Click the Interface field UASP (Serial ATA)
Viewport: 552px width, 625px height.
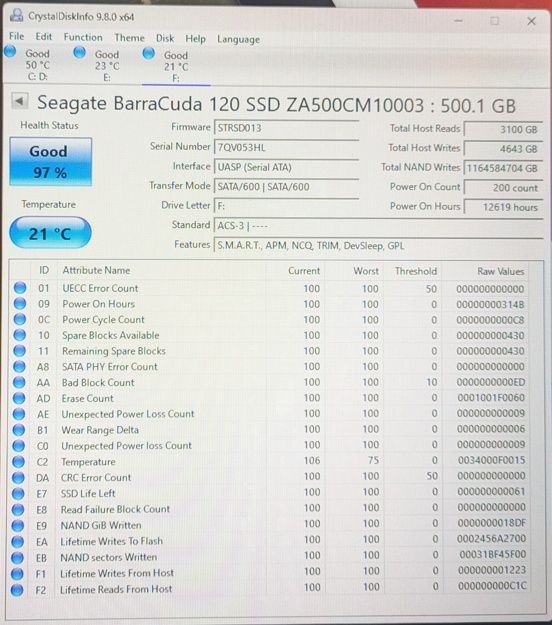[287, 167]
